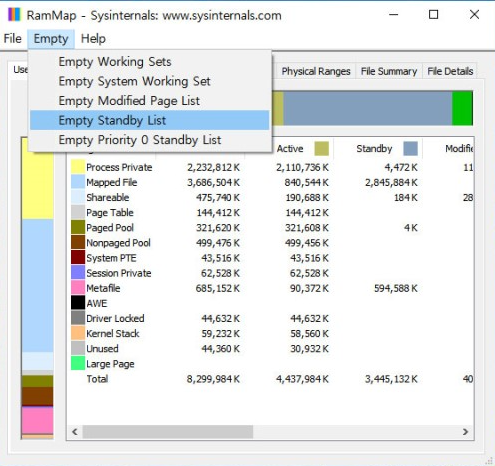
Task: Click the horizontal scrollbar right arrow
Action: click(465, 432)
